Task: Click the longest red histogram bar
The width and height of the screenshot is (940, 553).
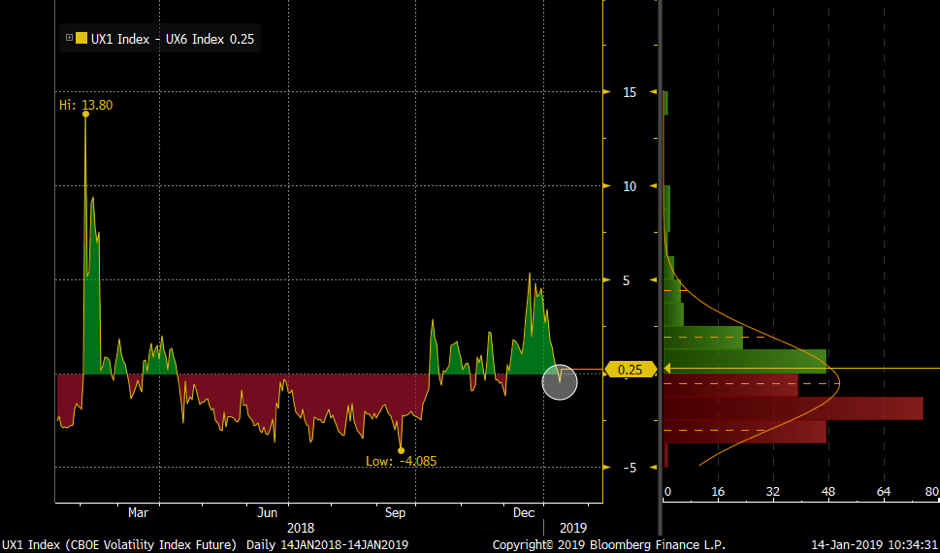Action: pos(794,408)
